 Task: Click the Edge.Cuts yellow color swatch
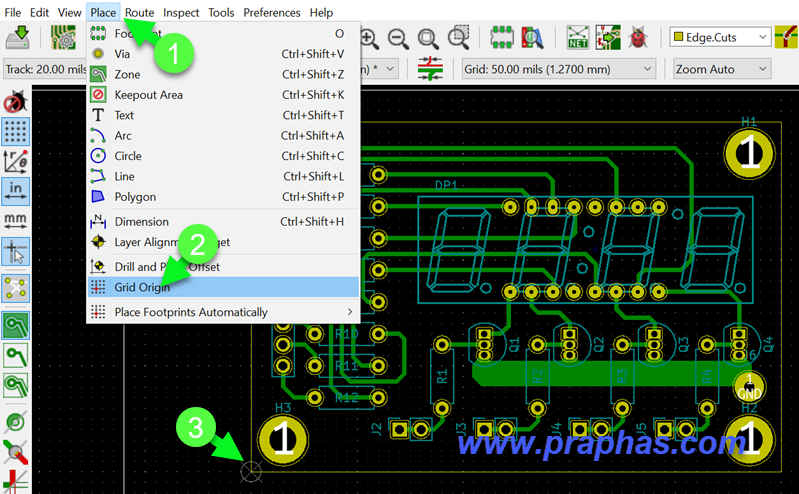(x=678, y=37)
